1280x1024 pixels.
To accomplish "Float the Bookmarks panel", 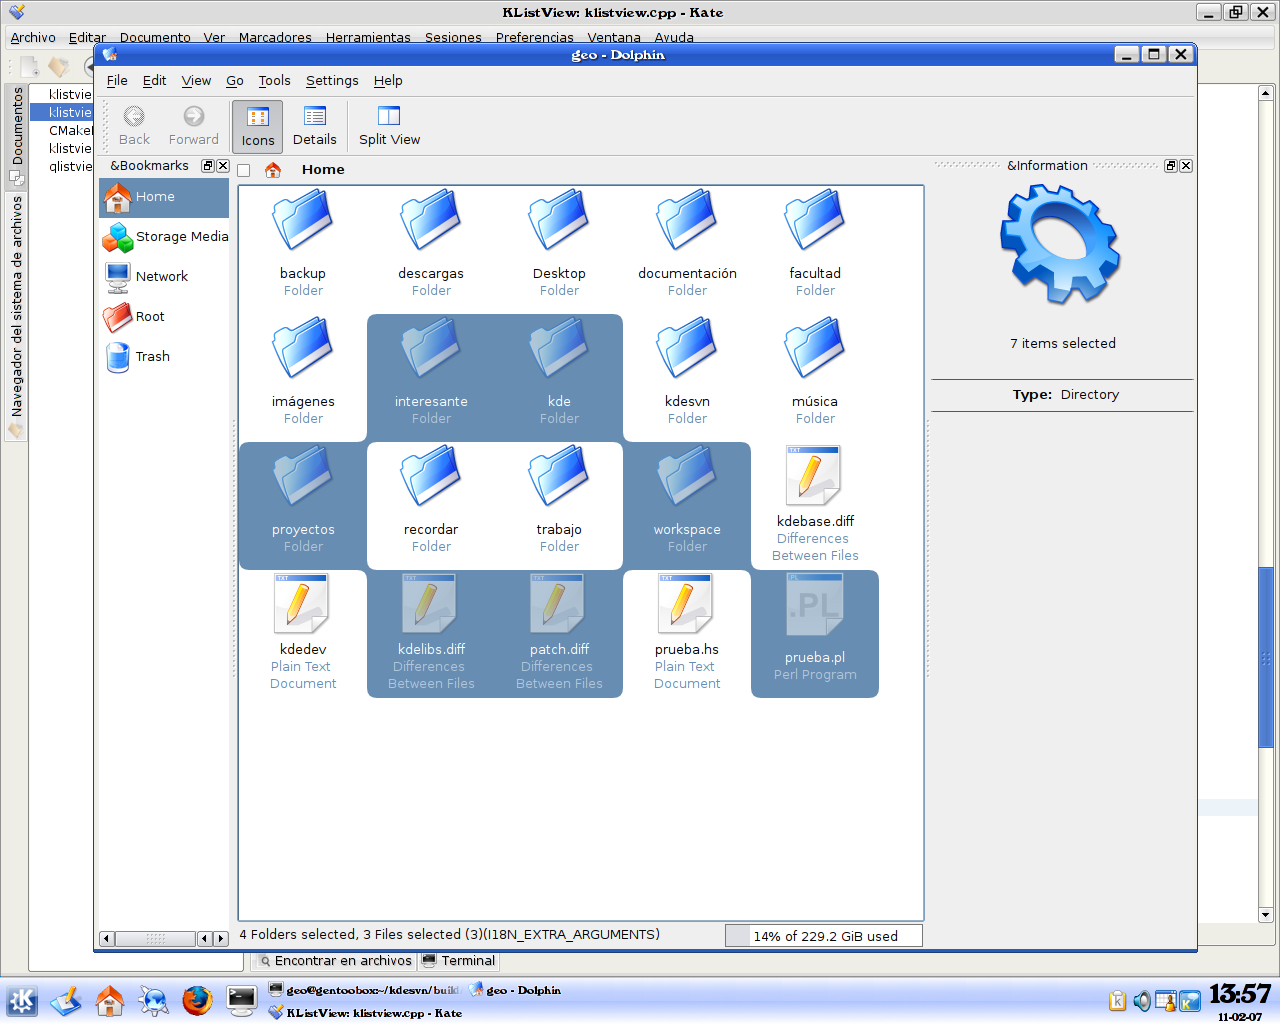I will 208,166.
